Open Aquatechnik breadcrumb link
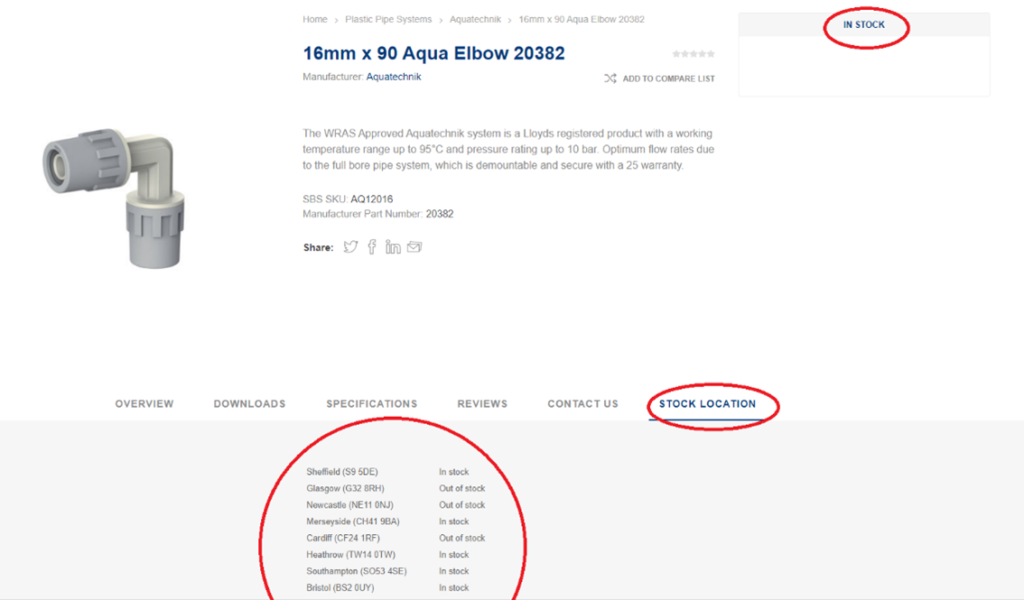Viewport: 1024px width, 600px height. pyautogui.click(x=475, y=20)
